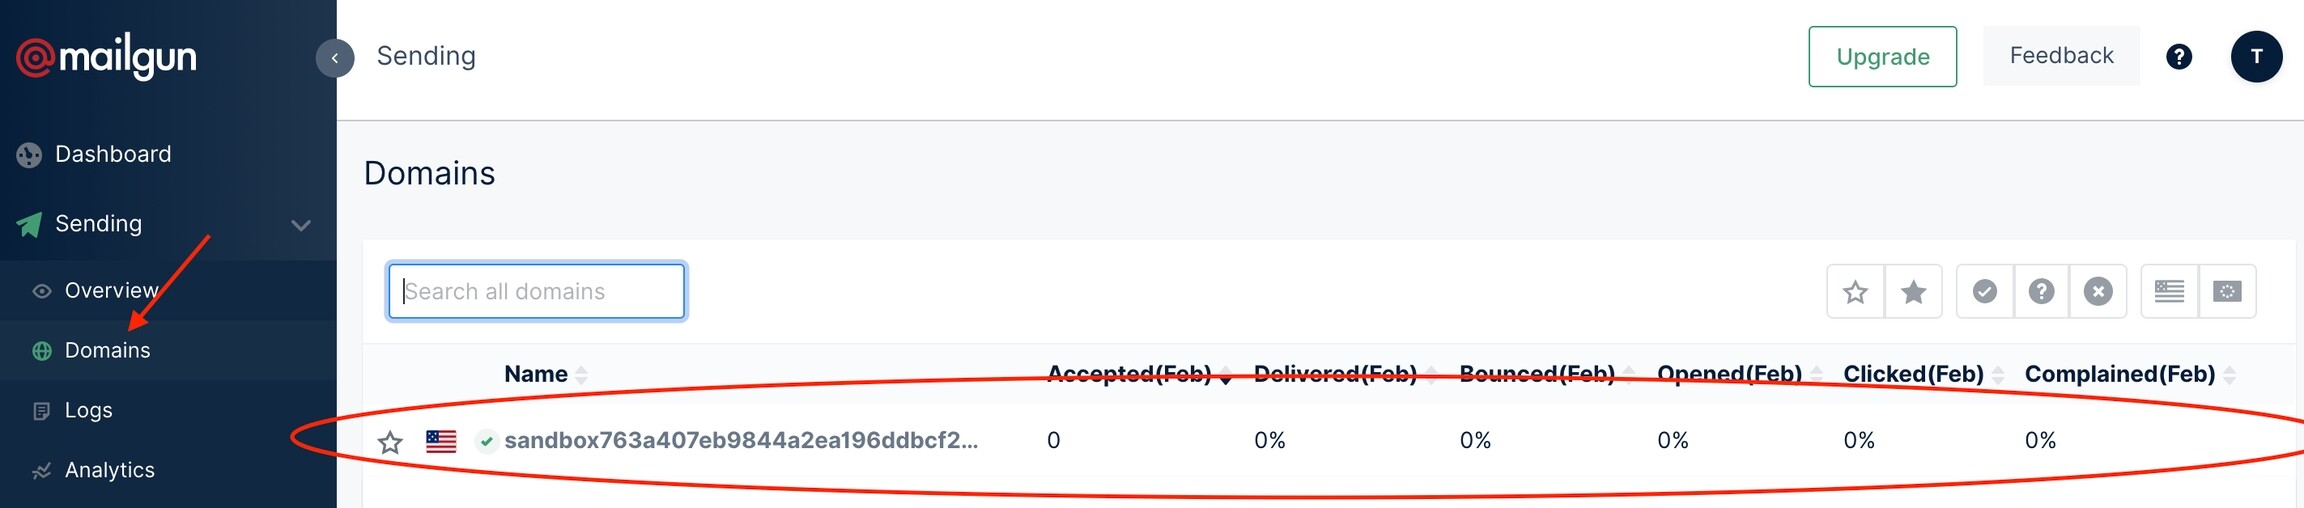Screen dimensions: 2304x508
Task: Filter domains by unstarred outline star
Action: (1856, 292)
